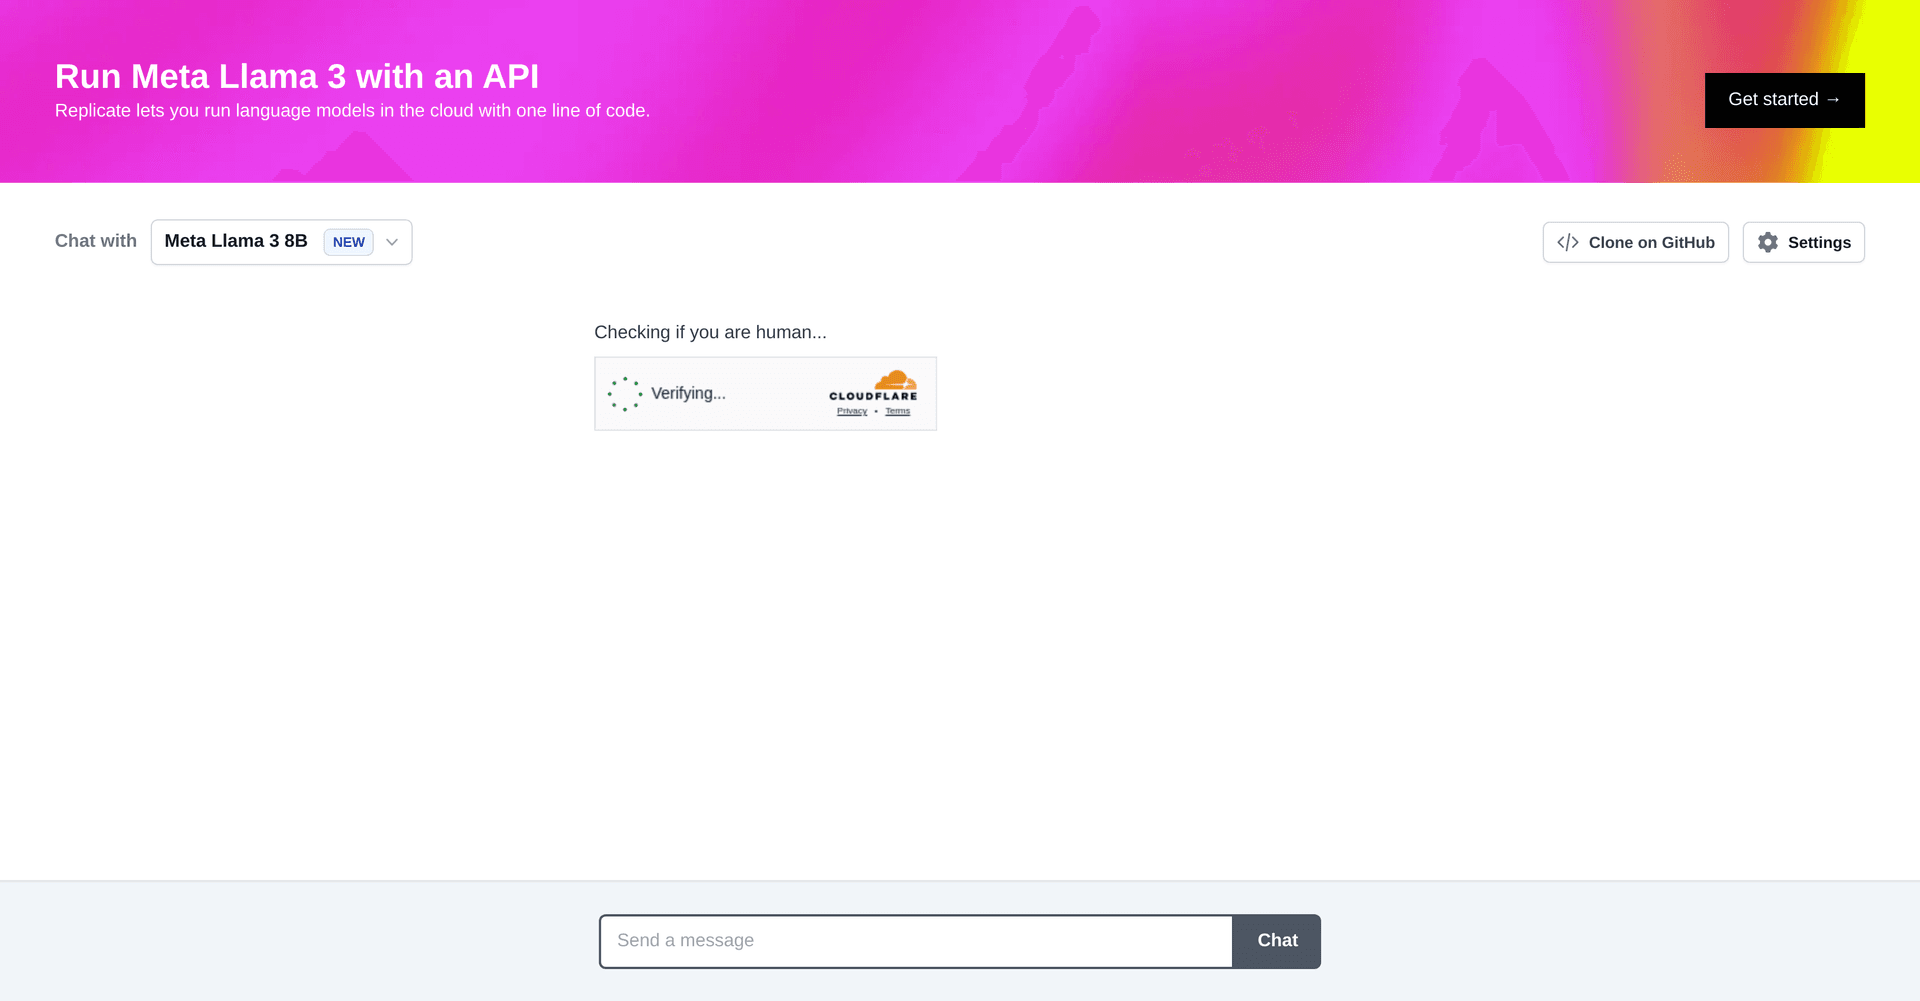Open the Meta Llama 3 8B model dropdown
Viewport: 1920px width, 1001px height.
(x=281, y=242)
